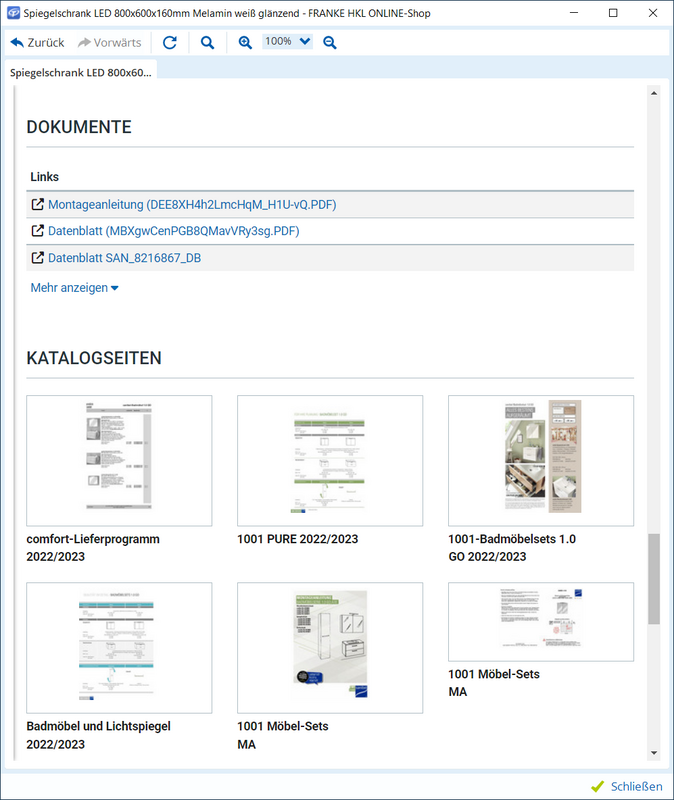The height and width of the screenshot is (800, 674).
Task: Expand Mehr anzeigen to show more links
Action: tap(75, 288)
